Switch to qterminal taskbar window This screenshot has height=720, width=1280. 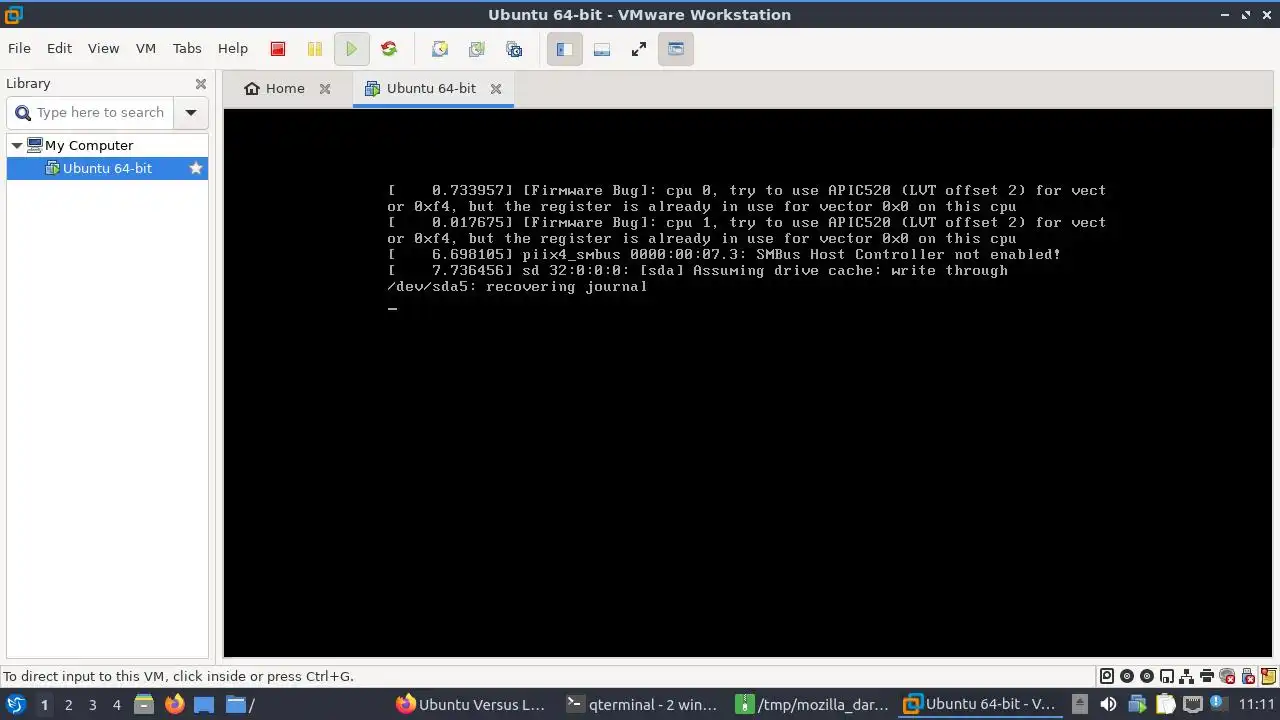point(642,704)
